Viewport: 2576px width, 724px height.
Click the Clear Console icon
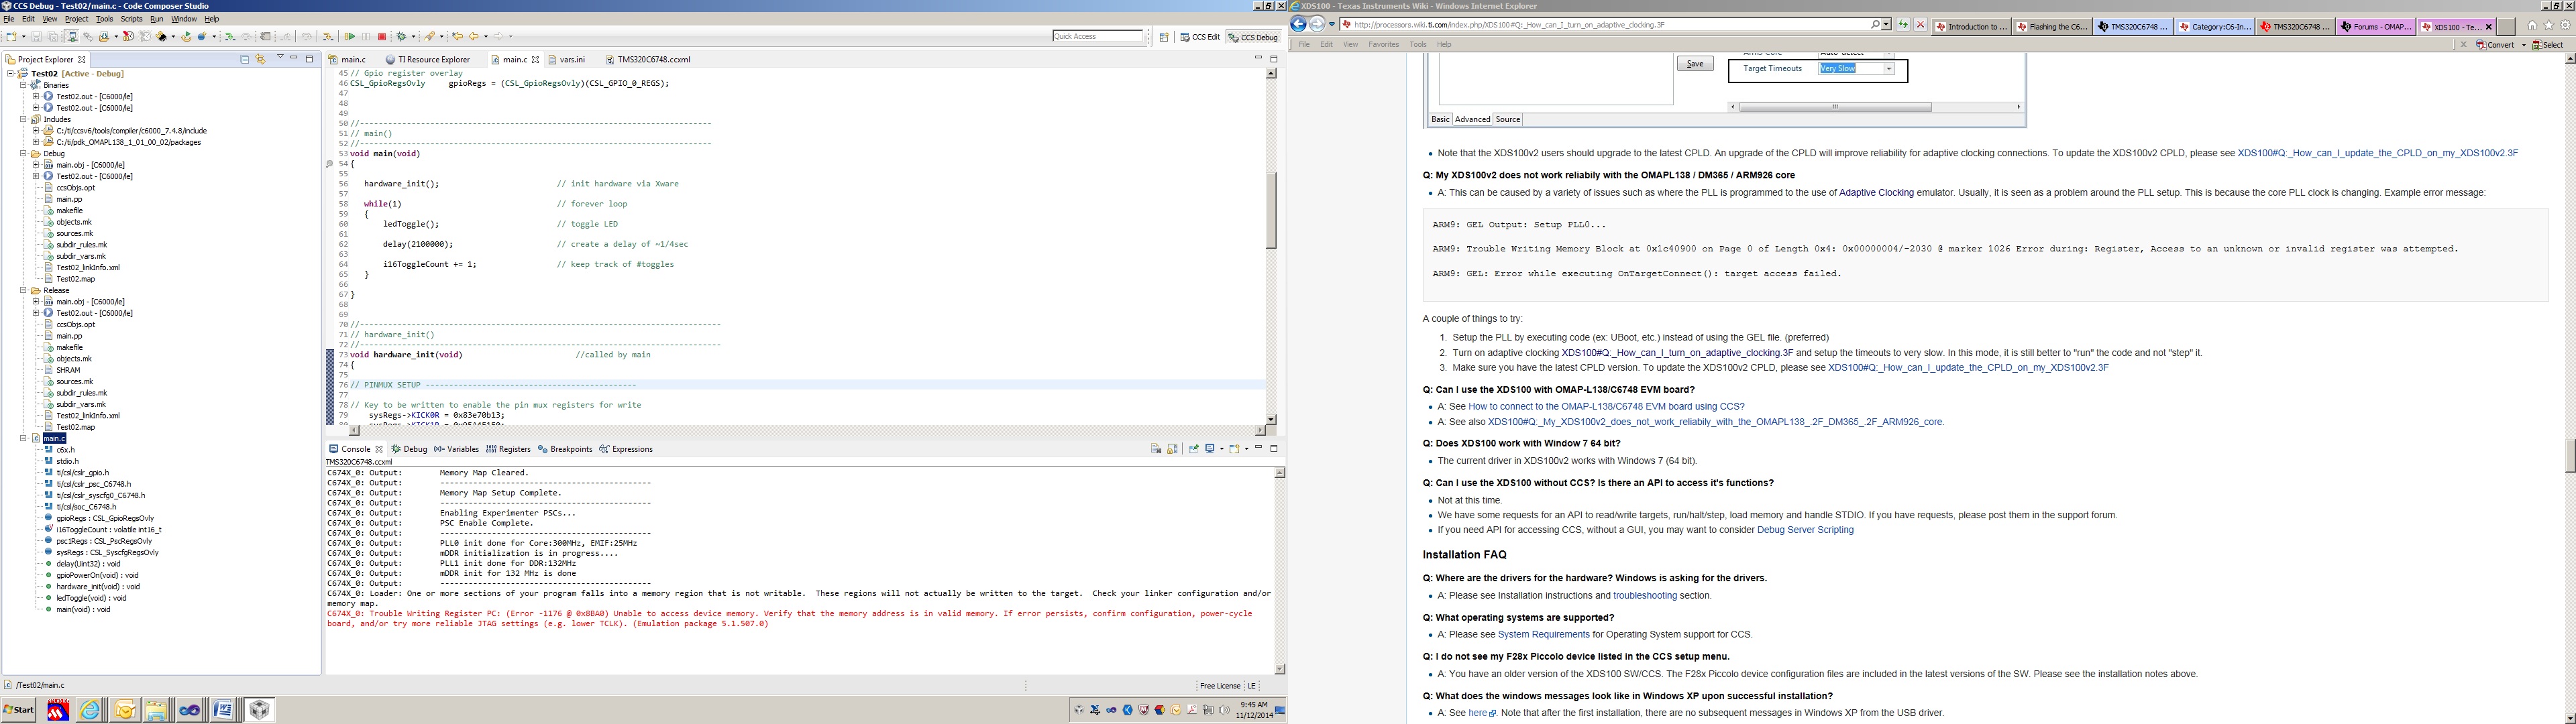point(1156,449)
